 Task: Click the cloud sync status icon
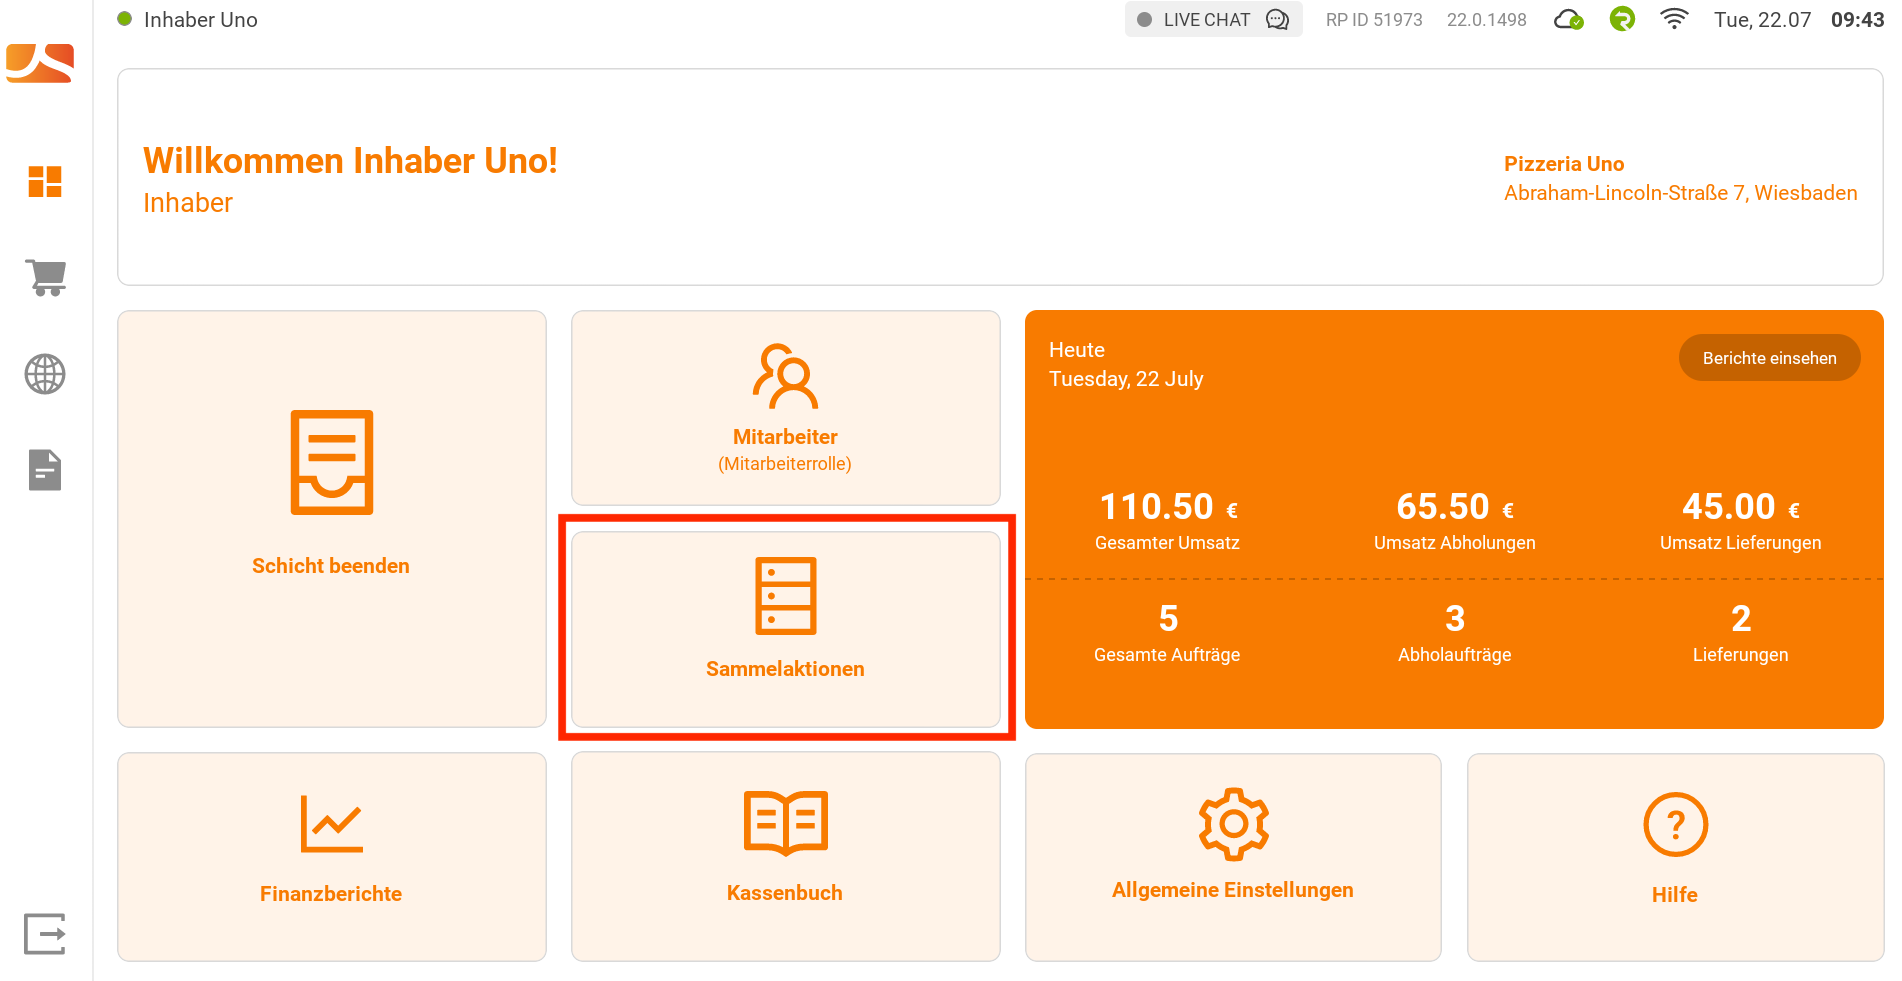pyautogui.click(x=1568, y=20)
